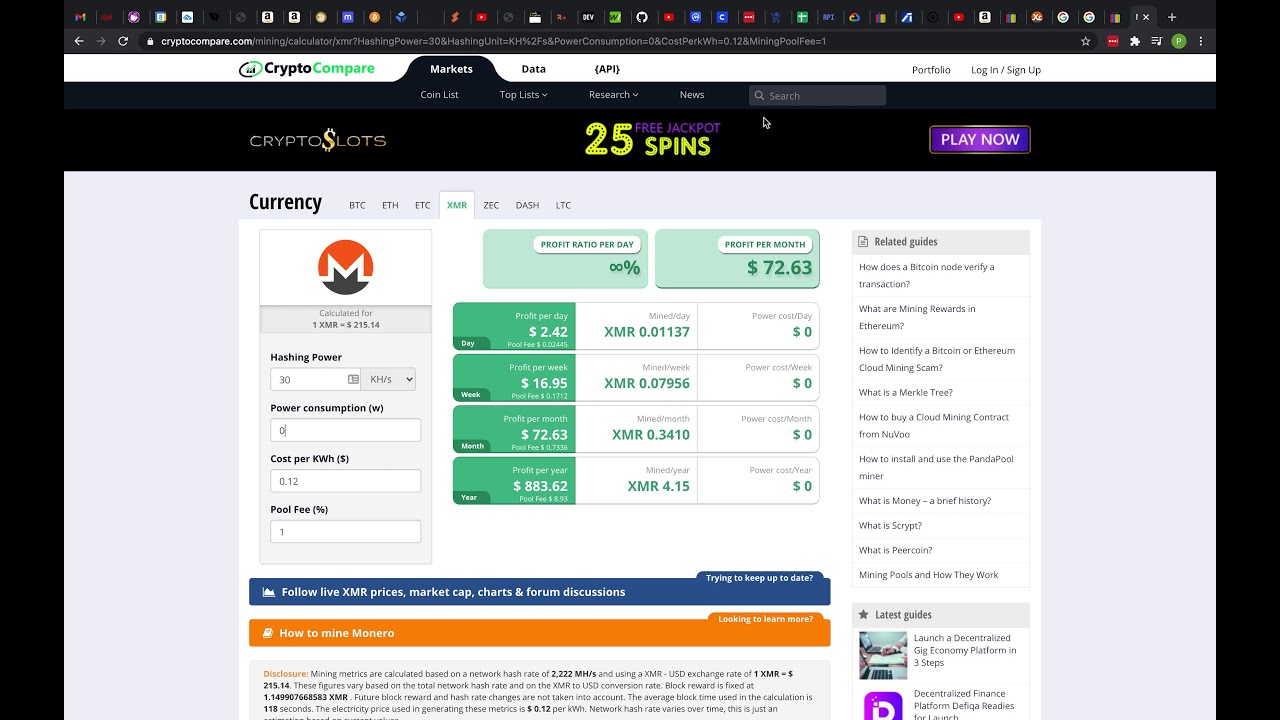Open the Markets main tab
The height and width of the screenshot is (720, 1280).
[x=451, y=69]
